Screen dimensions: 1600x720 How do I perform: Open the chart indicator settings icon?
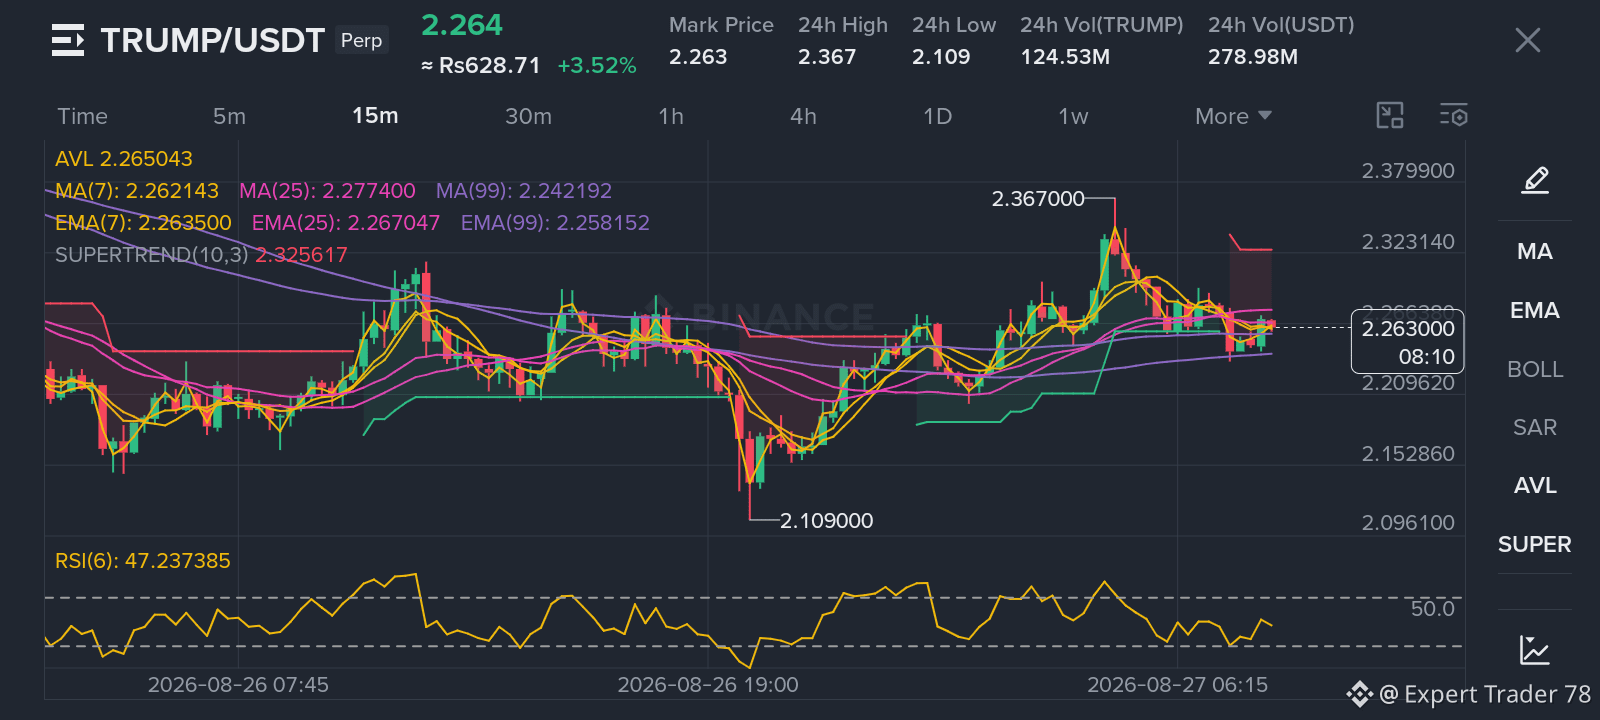pos(1454,116)
